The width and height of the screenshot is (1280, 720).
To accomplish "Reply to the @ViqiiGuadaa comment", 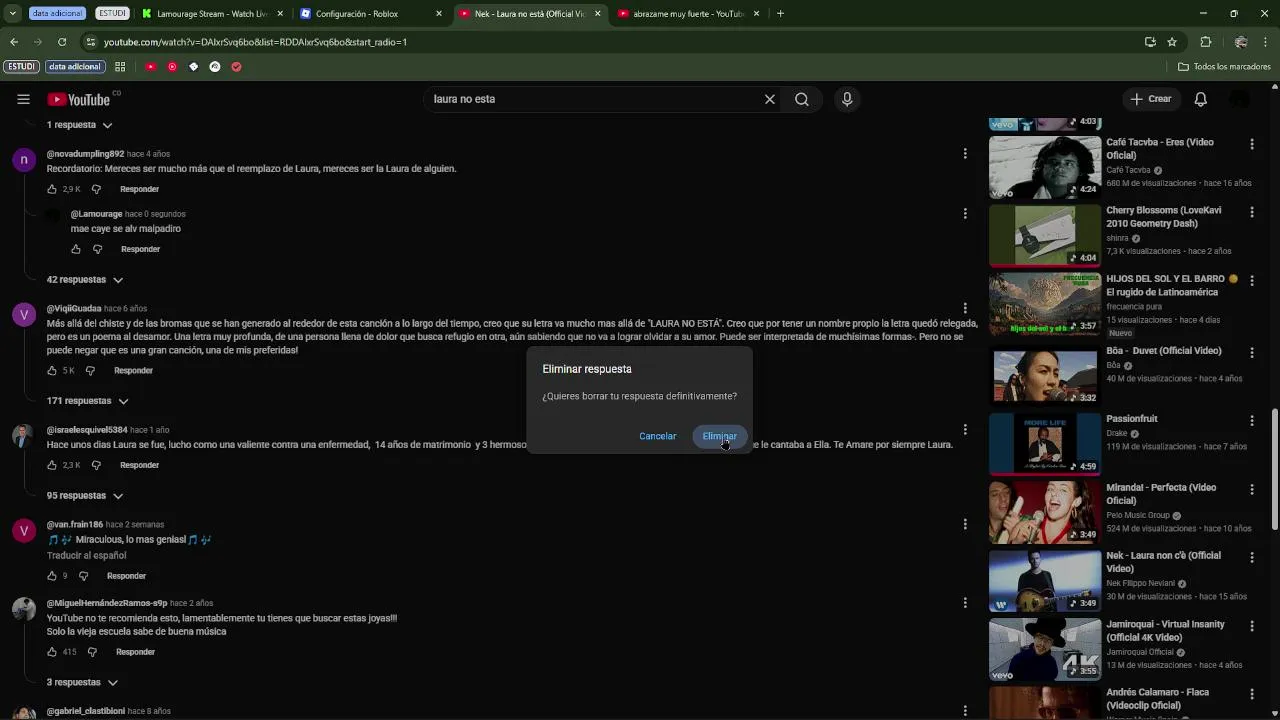I will (133, 371).
